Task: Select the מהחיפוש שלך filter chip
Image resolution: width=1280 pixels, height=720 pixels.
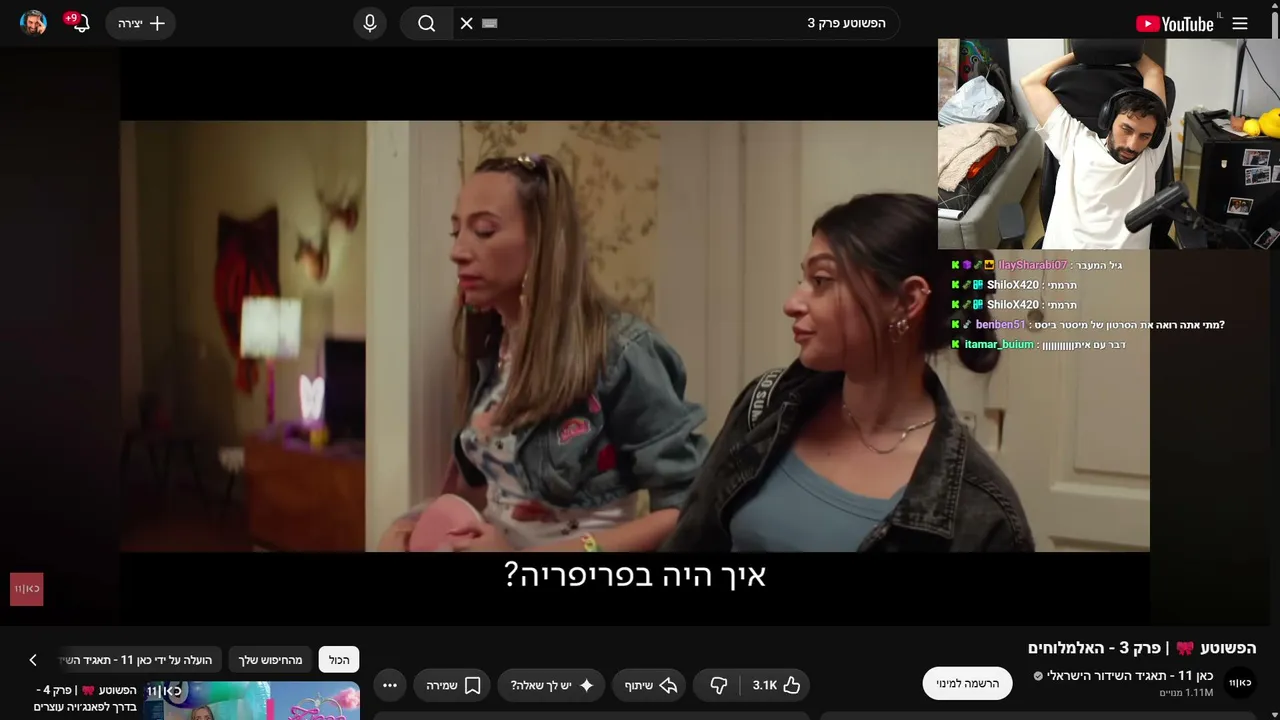Action: [x=270, y=660]
